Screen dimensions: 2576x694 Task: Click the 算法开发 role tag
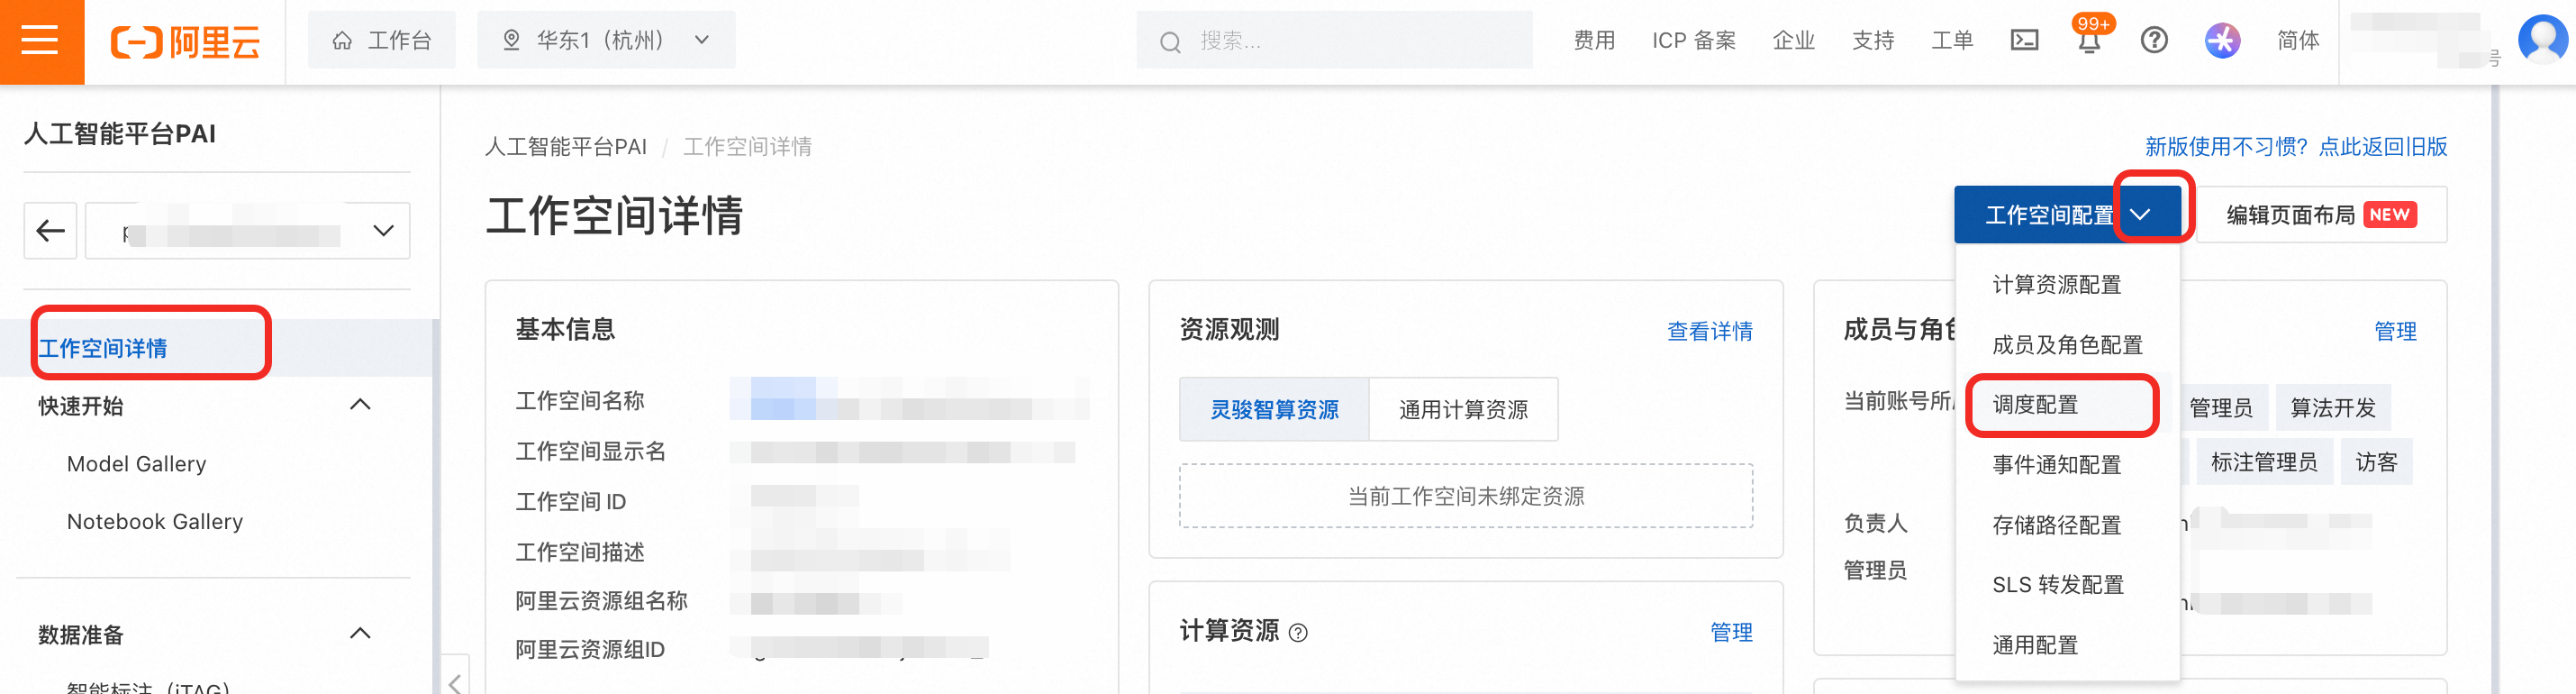(2332, 408)
